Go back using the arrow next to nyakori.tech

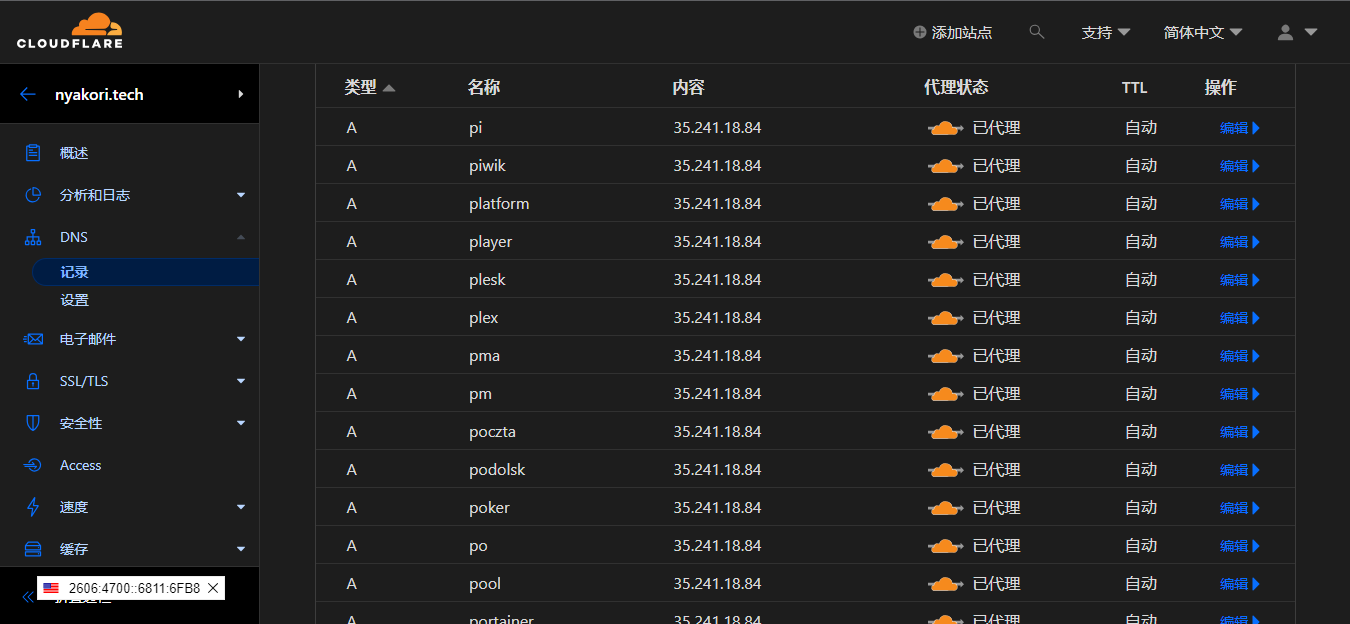[x=28, y=95]
